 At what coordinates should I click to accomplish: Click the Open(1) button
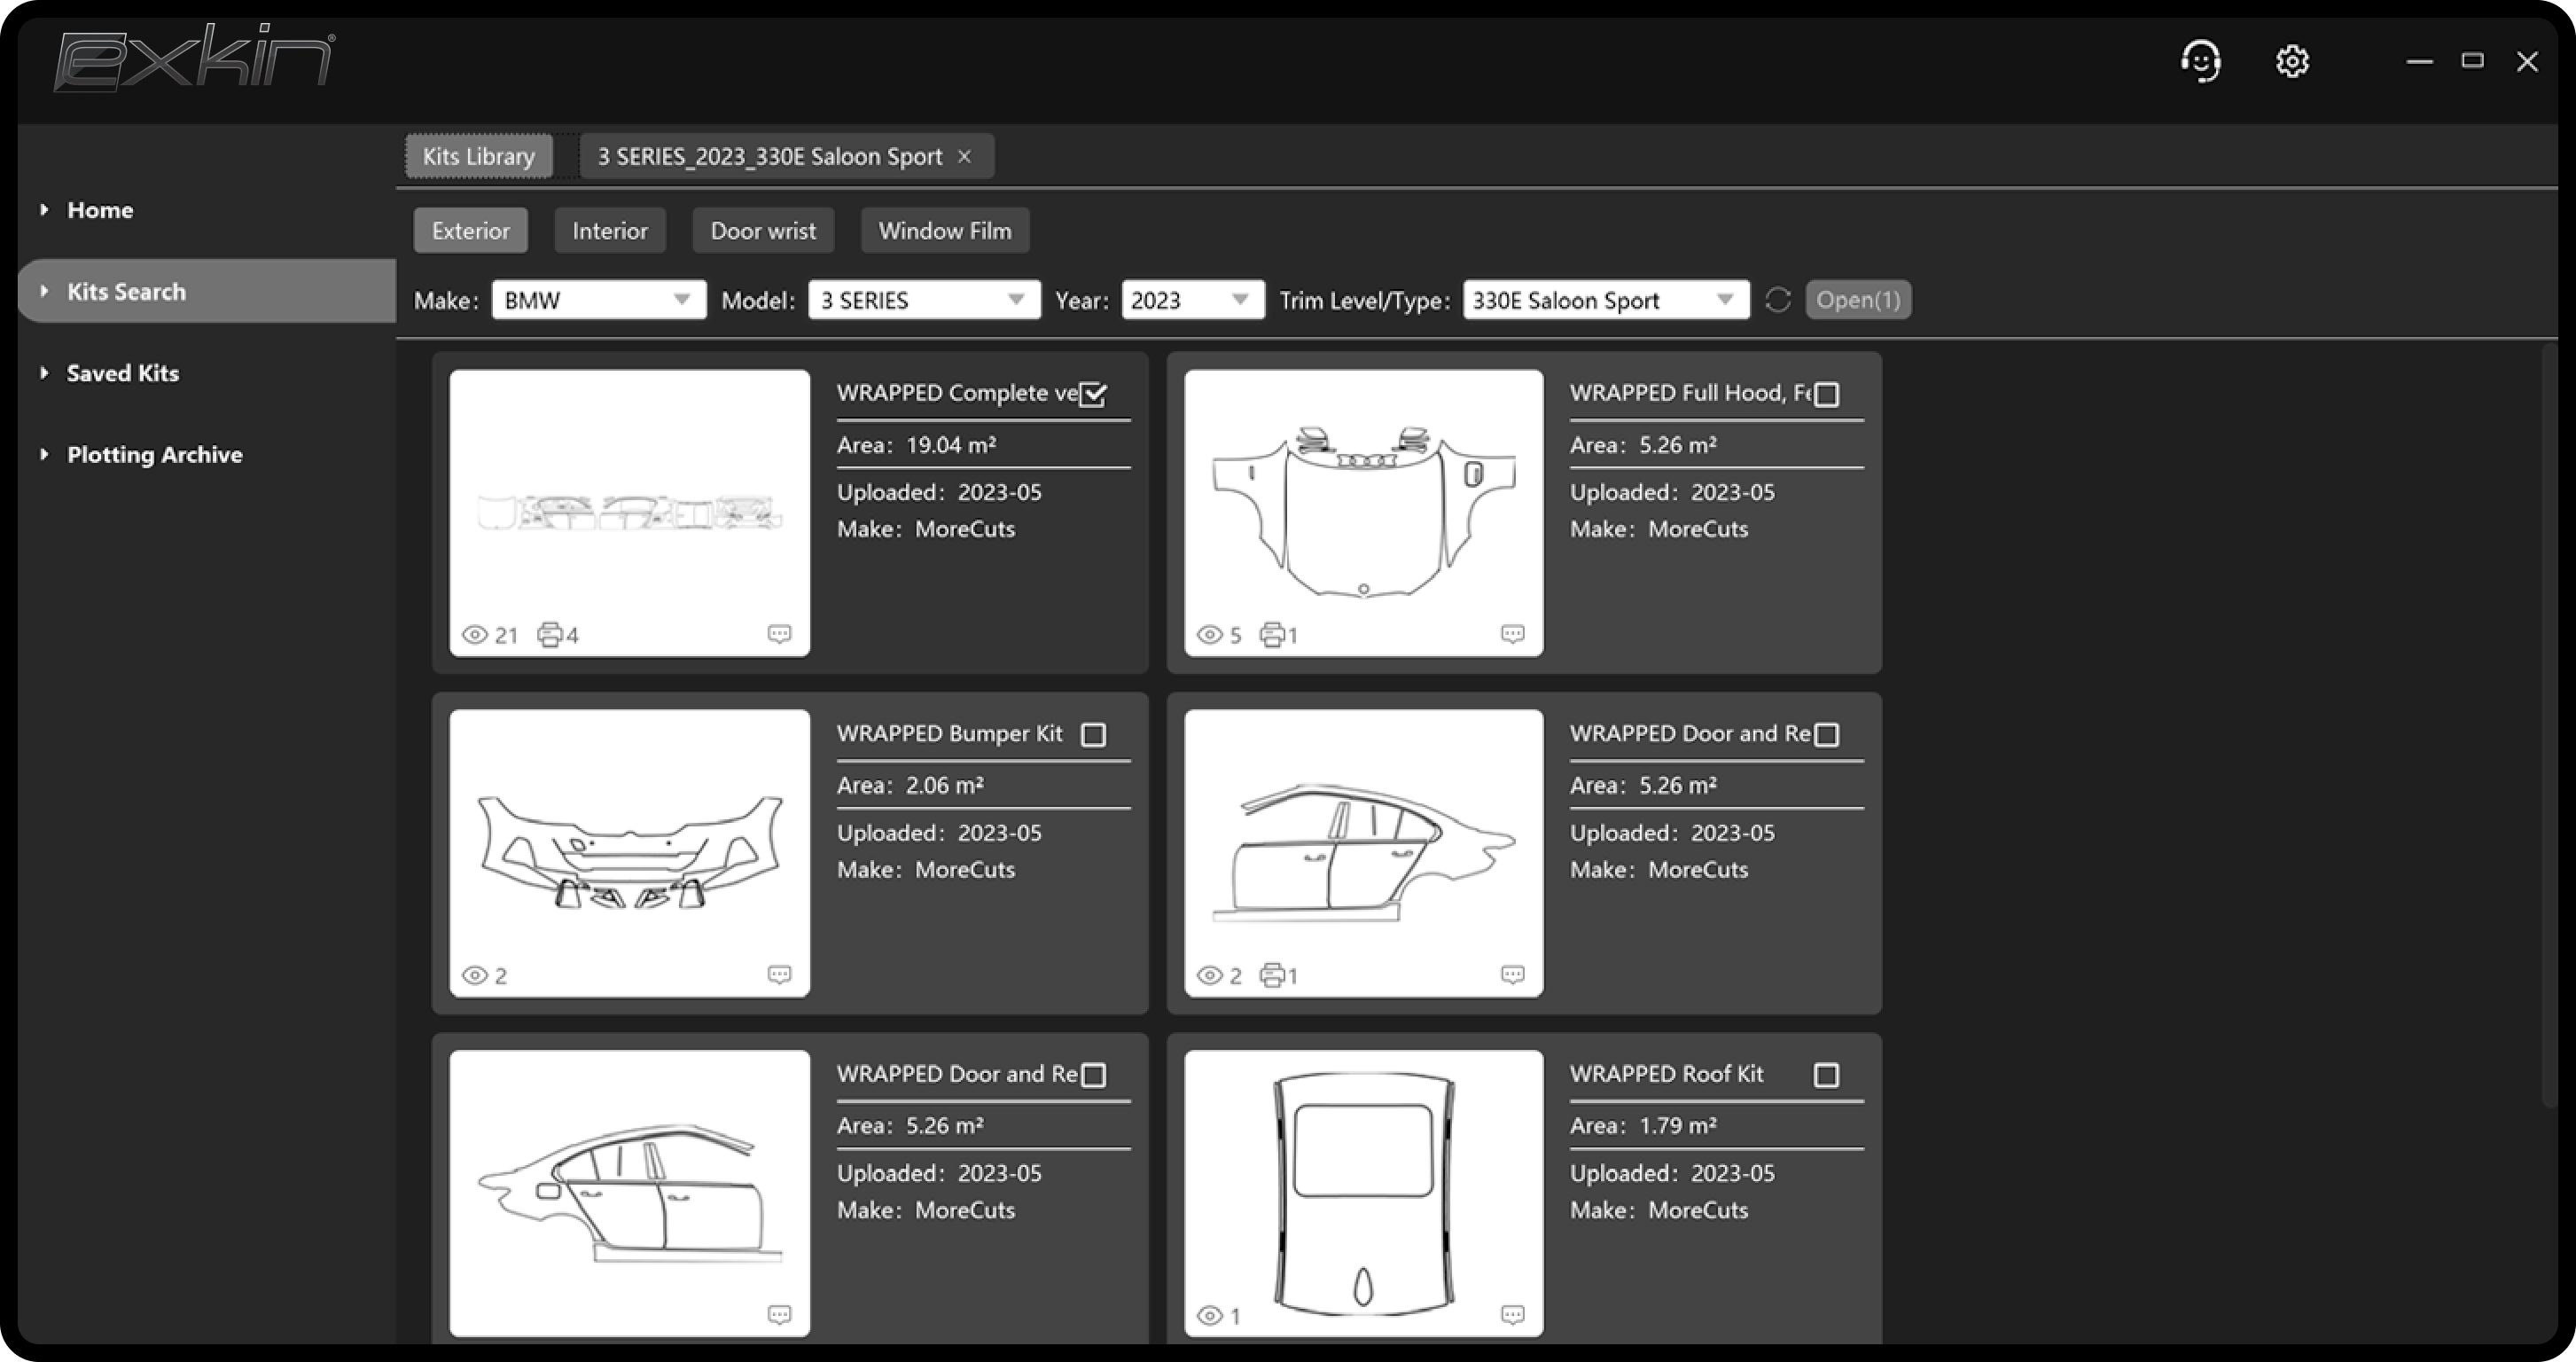pos(1857,299)
